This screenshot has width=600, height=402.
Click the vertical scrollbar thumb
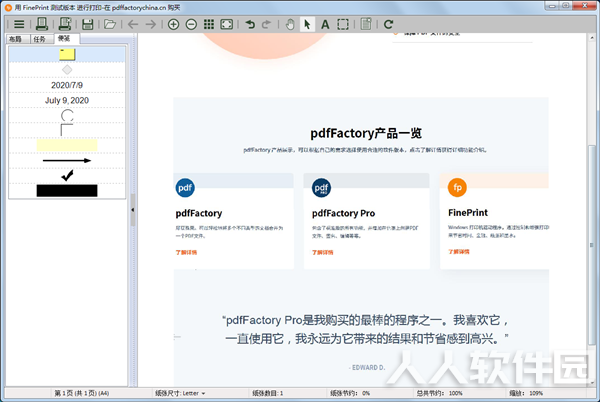tap(592, 245)
